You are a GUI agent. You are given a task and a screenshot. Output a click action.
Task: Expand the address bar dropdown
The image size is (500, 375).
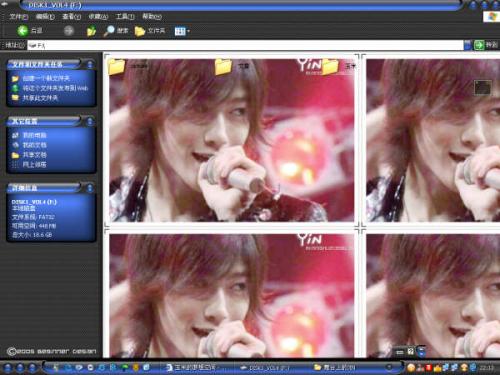point(468,45)
